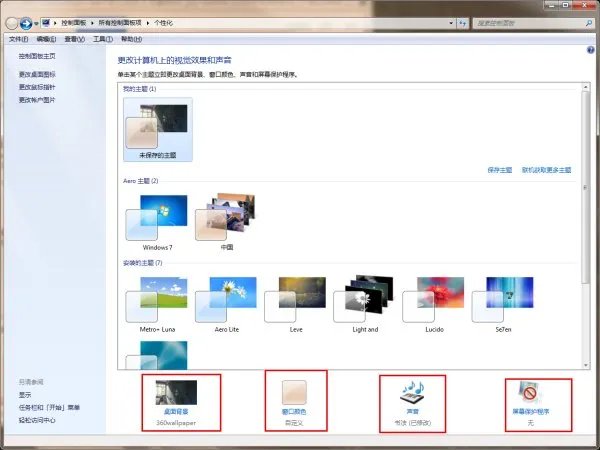The image size is (600, 450).
Task: Click the 声音 music notes icon
Action: [412, 393]
